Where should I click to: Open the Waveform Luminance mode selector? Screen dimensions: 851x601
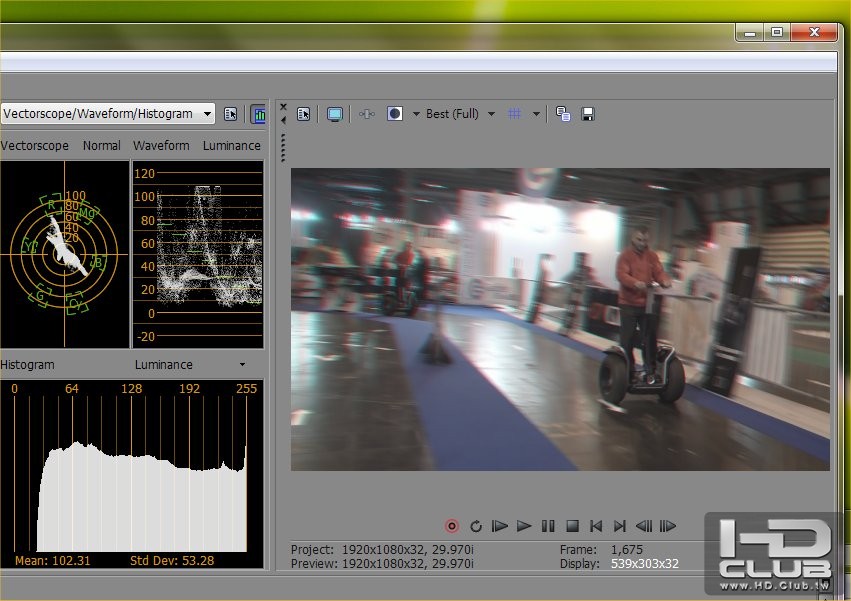click(232, 145)
